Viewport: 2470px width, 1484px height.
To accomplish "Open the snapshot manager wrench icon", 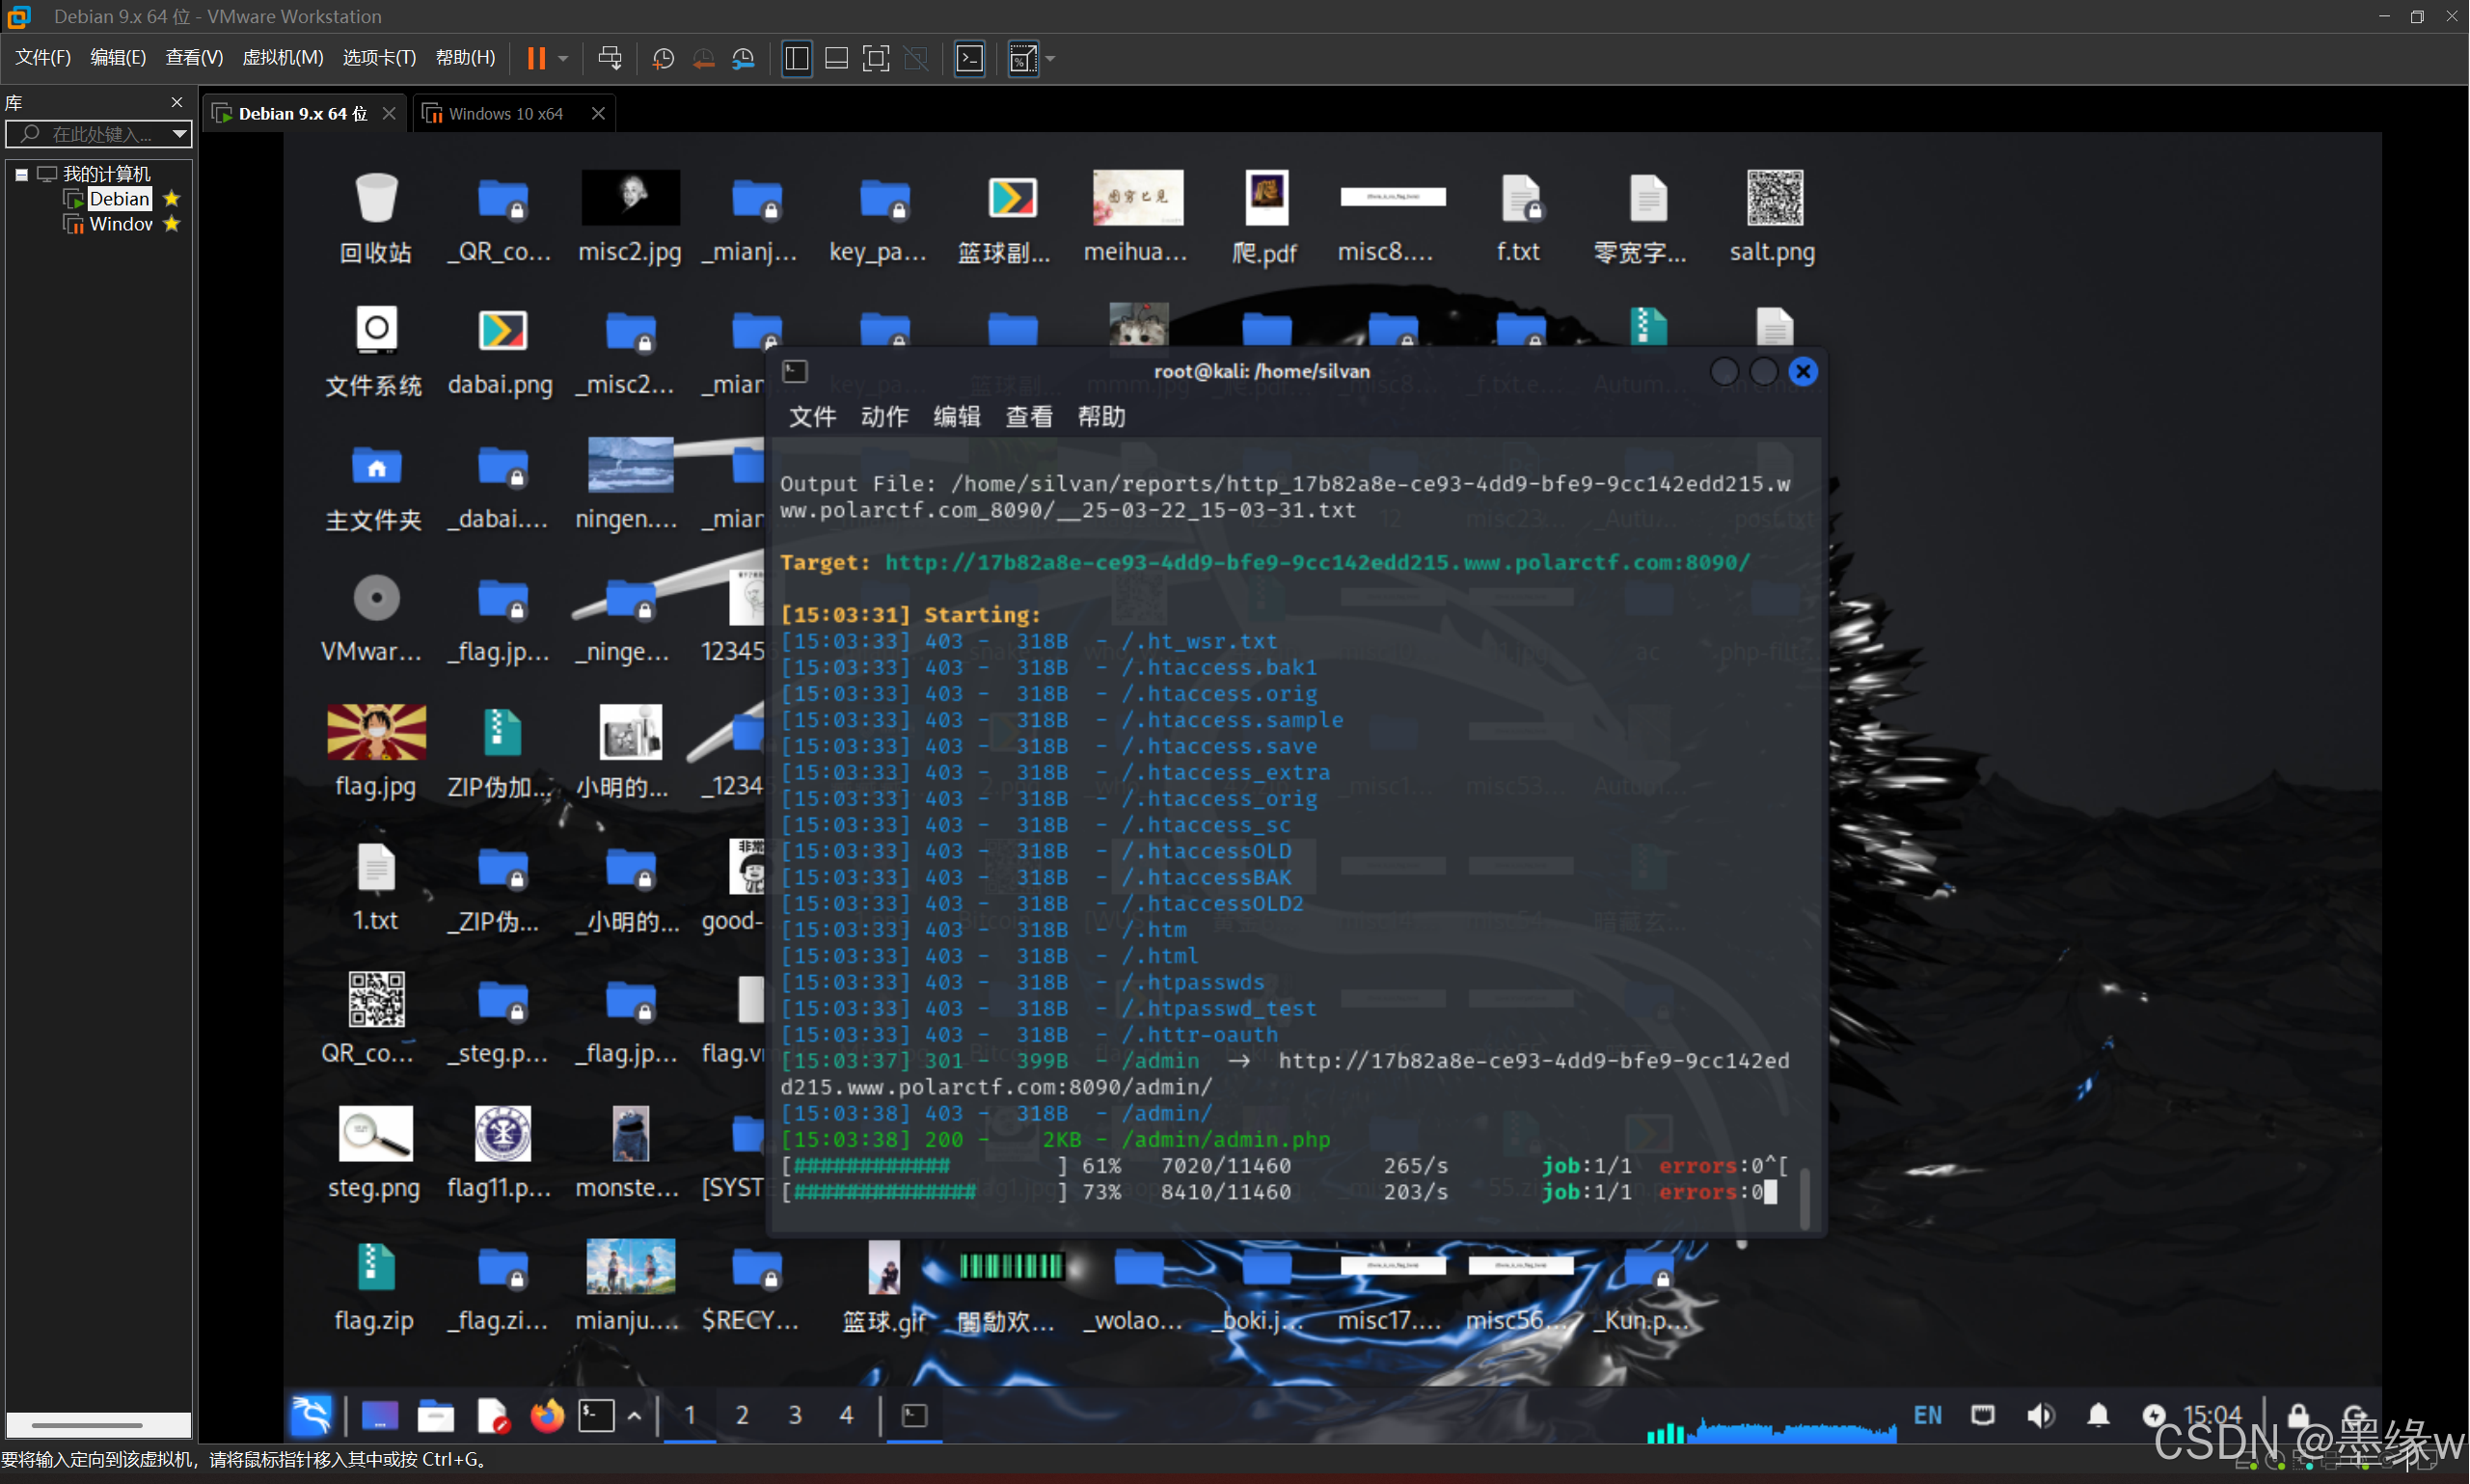I will 743,58.
